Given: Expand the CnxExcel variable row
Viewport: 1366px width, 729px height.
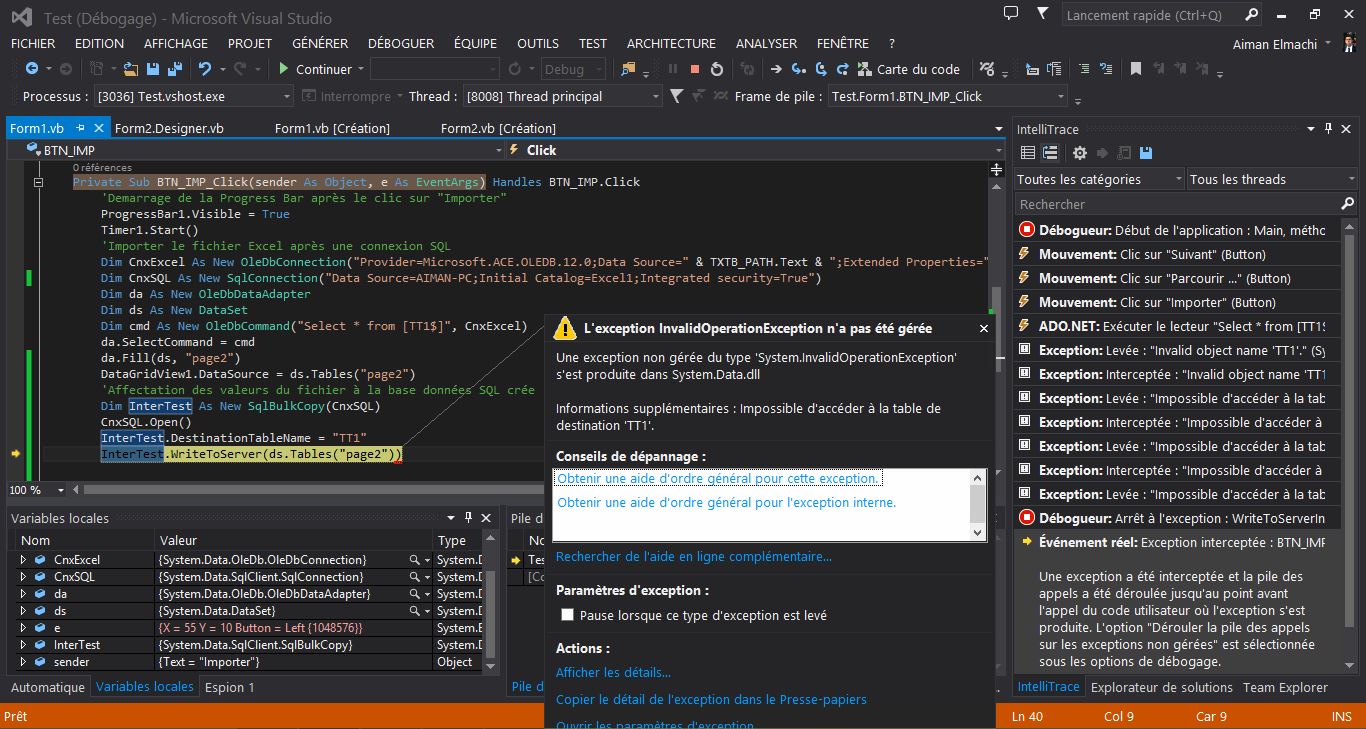Looking at the screenshot, I should click(x=24, y=560).
